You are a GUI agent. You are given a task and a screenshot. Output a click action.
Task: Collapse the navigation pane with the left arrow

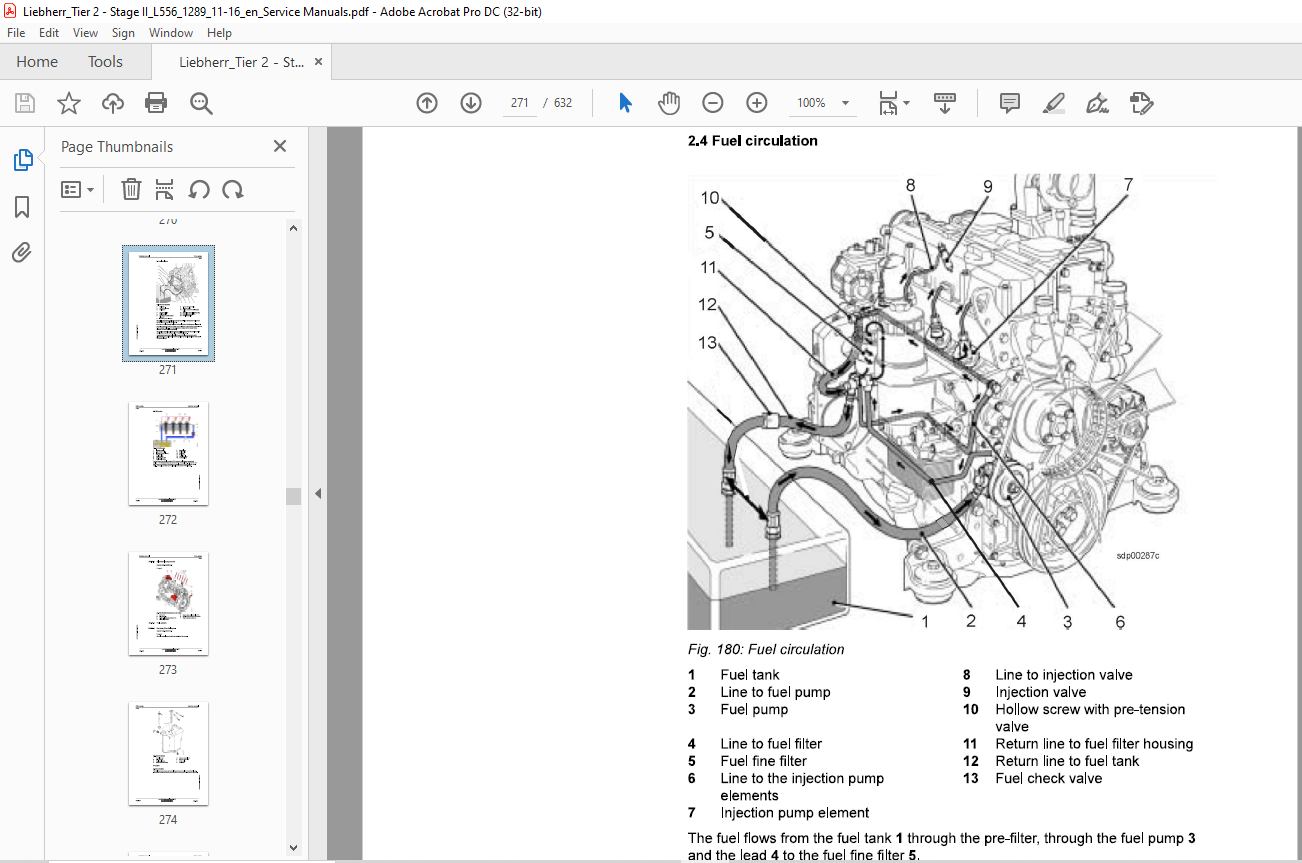tap(318, 493)
